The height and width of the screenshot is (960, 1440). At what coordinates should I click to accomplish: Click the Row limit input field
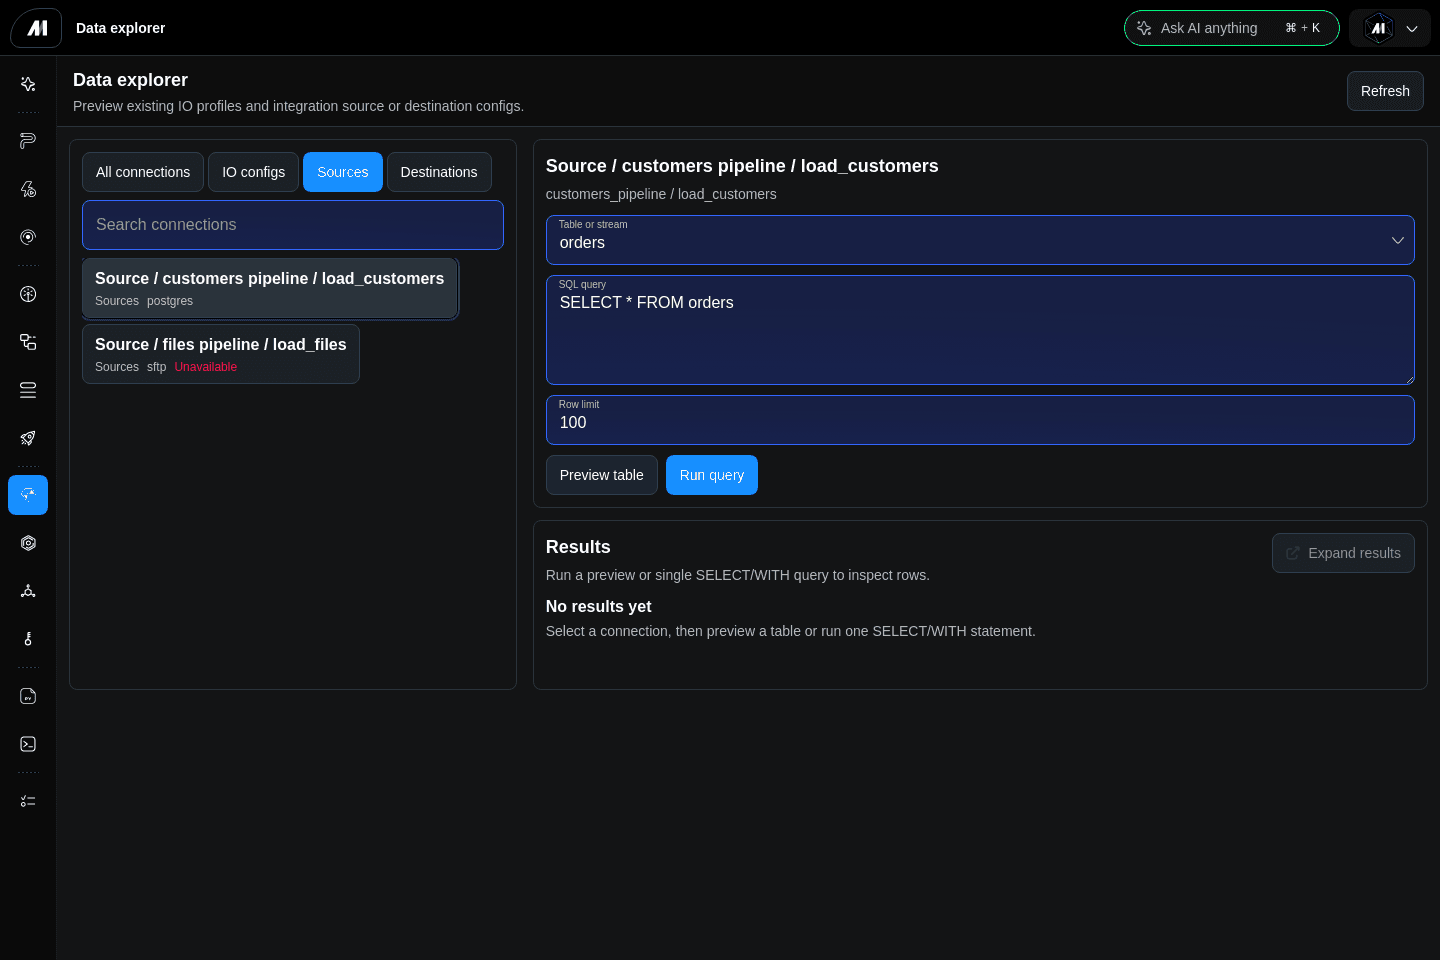pos(980,420)
